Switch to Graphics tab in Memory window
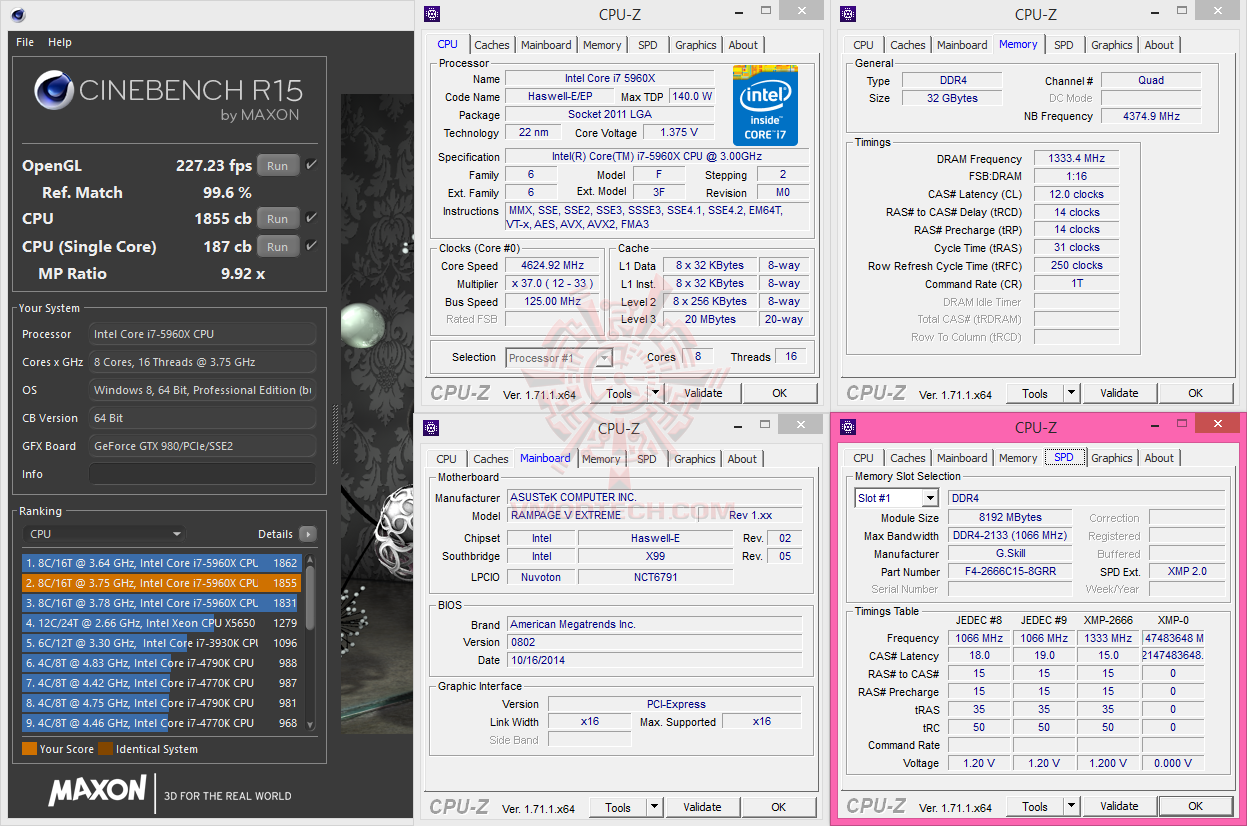The width and height of the screenshot is (1247, 826). tap(1112, 45)
